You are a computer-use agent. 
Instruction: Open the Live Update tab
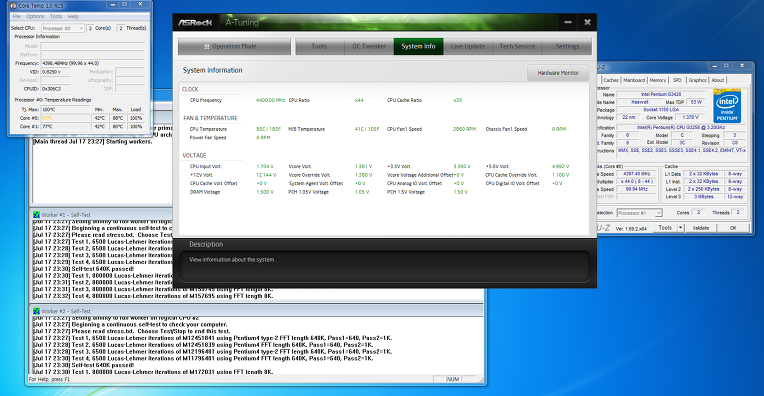click(x=468, y=46)
